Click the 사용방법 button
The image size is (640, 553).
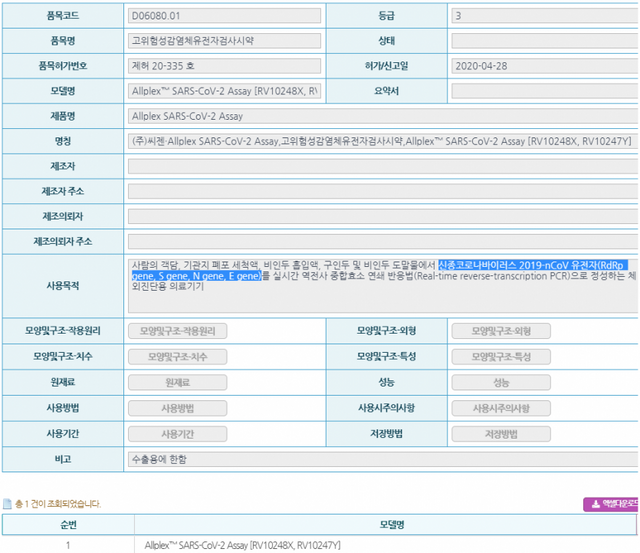pos(177,408)
